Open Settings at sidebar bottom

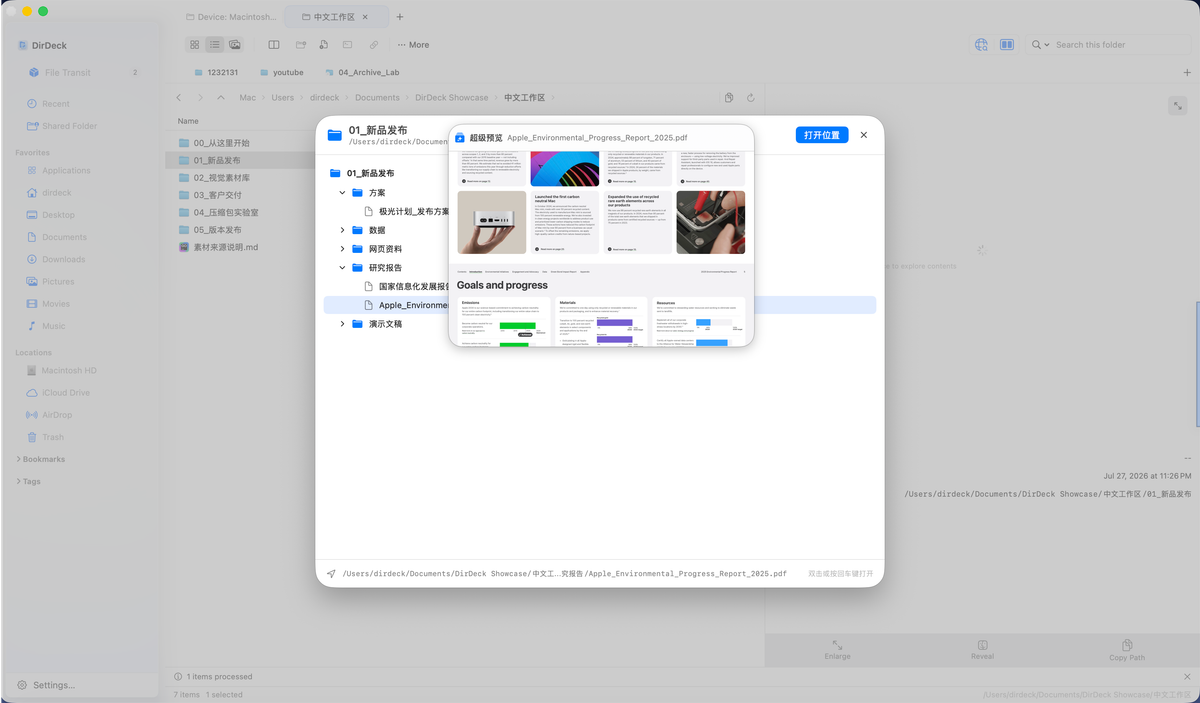point(46,685)
